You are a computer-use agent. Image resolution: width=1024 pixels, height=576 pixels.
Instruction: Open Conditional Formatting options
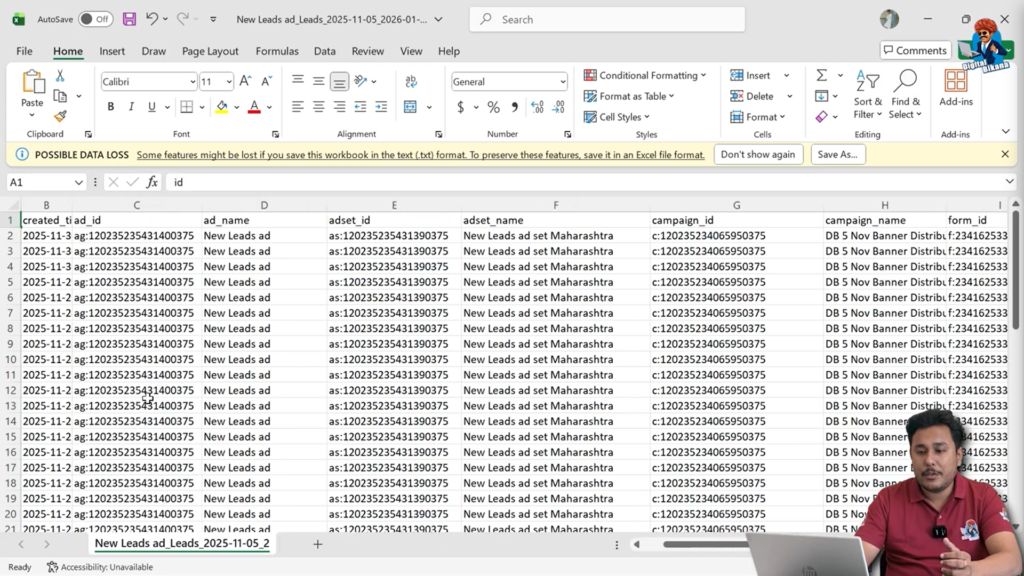[643, 75]
